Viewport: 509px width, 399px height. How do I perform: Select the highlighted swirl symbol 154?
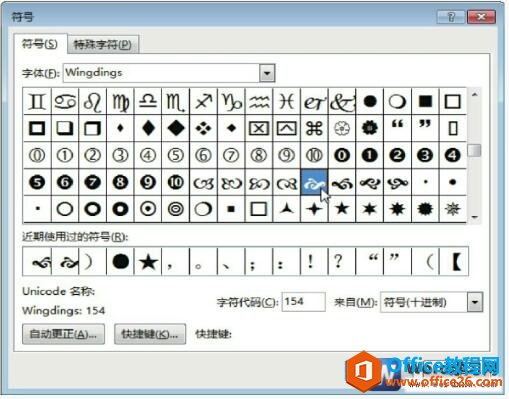[314, 182]
